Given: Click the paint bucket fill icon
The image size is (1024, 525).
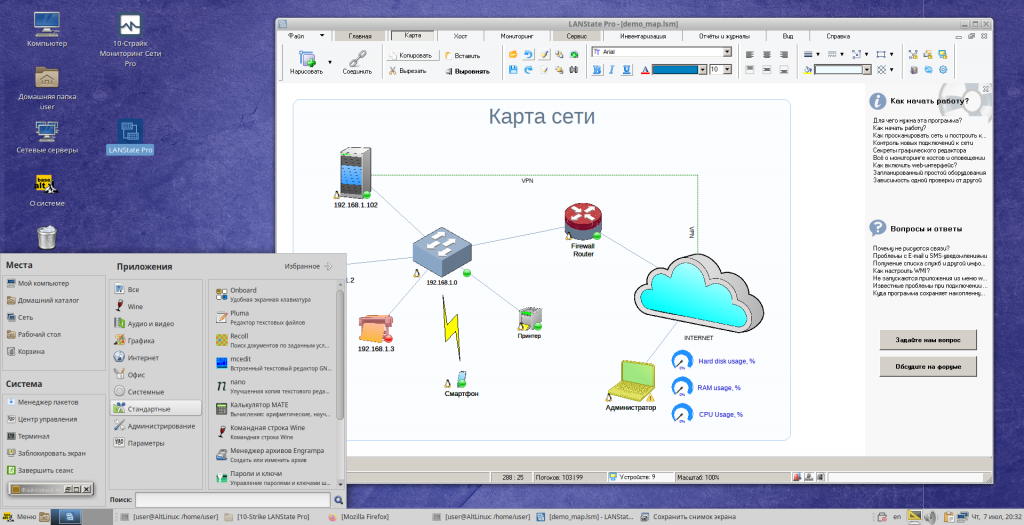Looking at the screenshot, I should point(808,70).
